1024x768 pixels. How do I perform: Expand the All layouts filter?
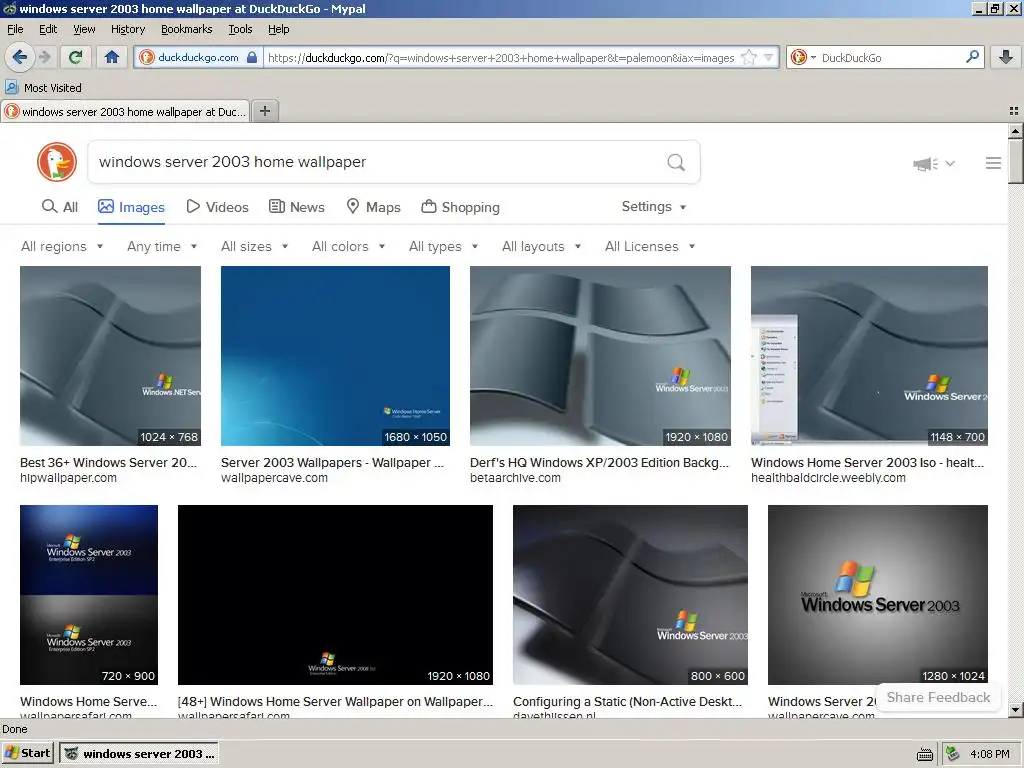click(x=541, y=246)
